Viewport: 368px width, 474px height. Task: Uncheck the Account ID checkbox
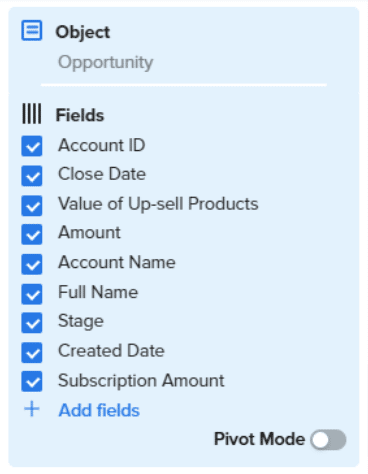[x=32, y=146]
